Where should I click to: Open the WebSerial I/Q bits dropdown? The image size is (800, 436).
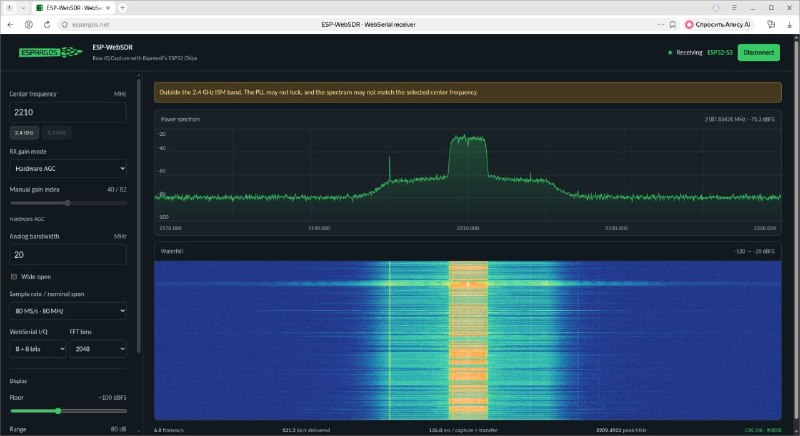point(38,349)
